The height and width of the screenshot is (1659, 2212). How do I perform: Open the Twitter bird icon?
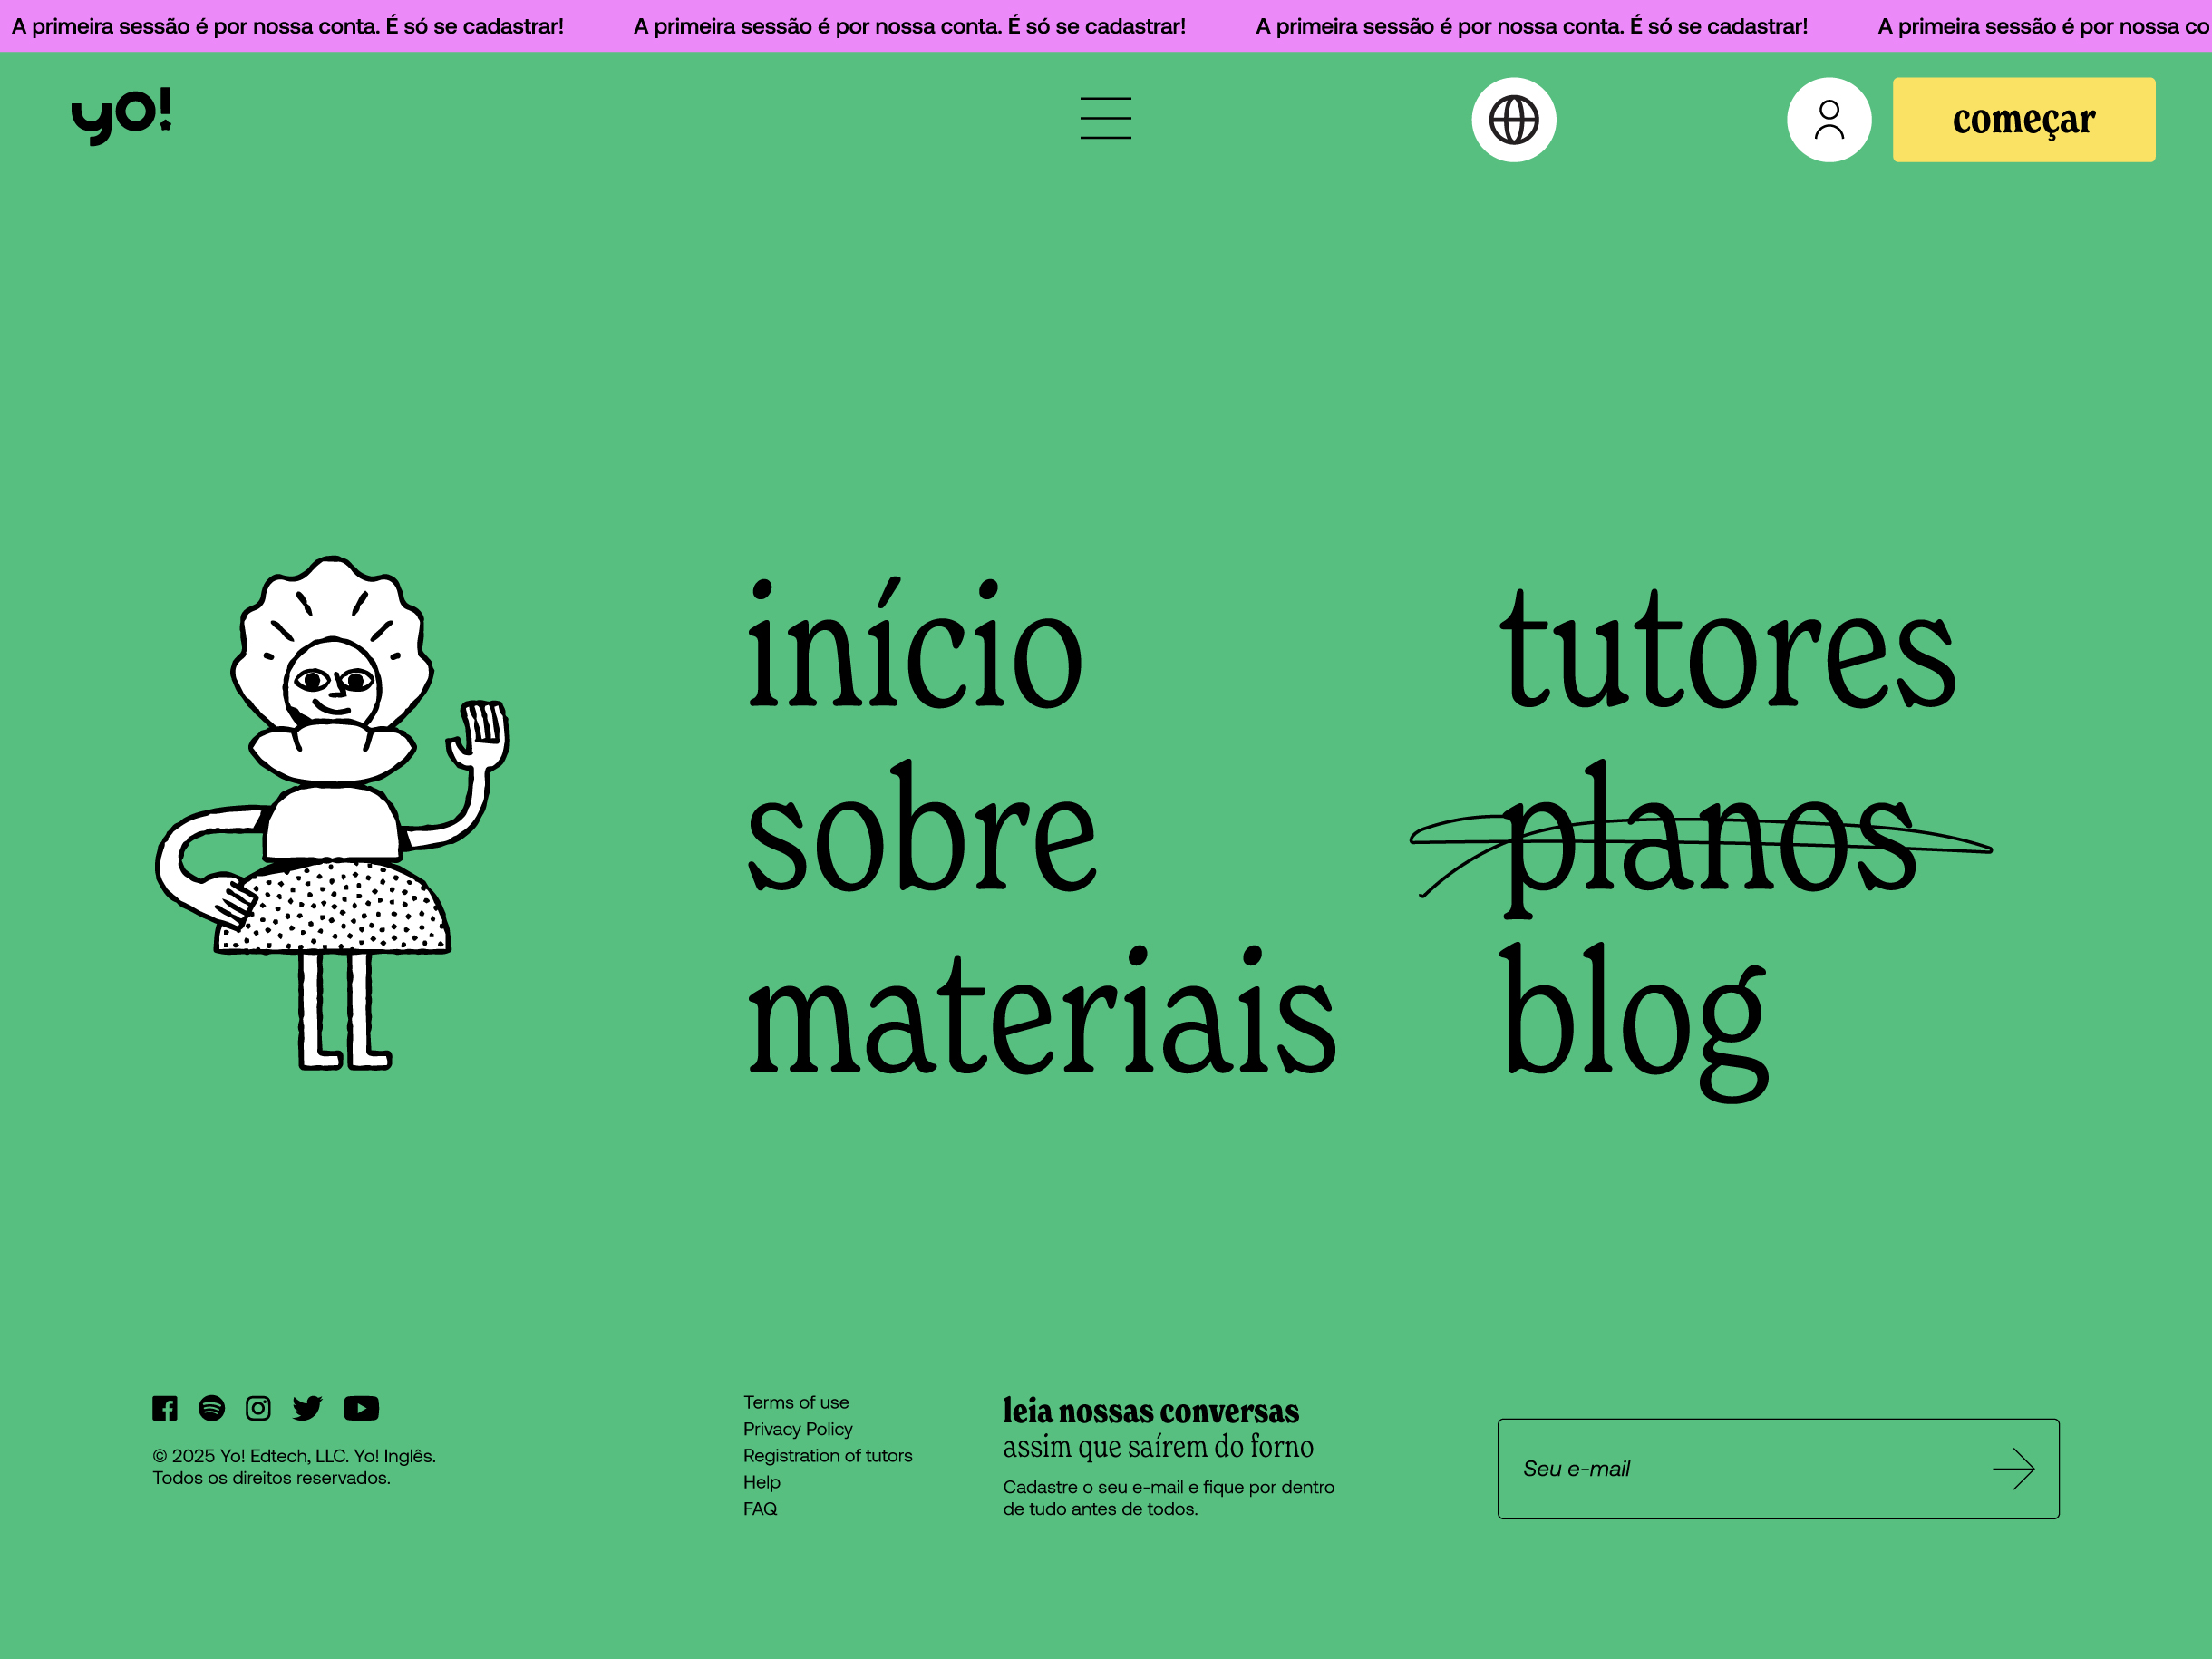pyautogui.click(x=307, y=1408)
